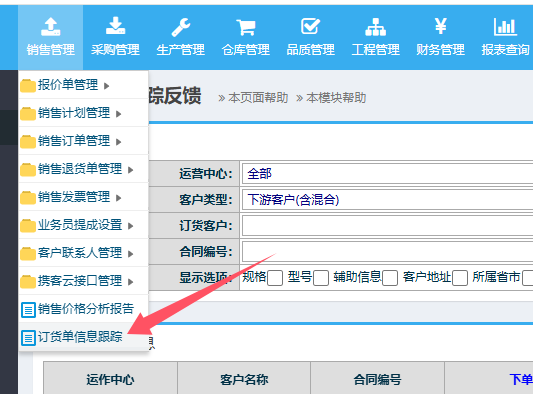Open the 采购管理 purchasing module icon

click(x=115, y=26)
